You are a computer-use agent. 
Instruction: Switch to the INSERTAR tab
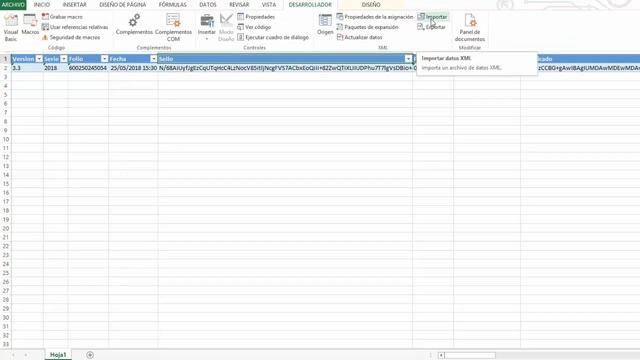click(75, 4)
